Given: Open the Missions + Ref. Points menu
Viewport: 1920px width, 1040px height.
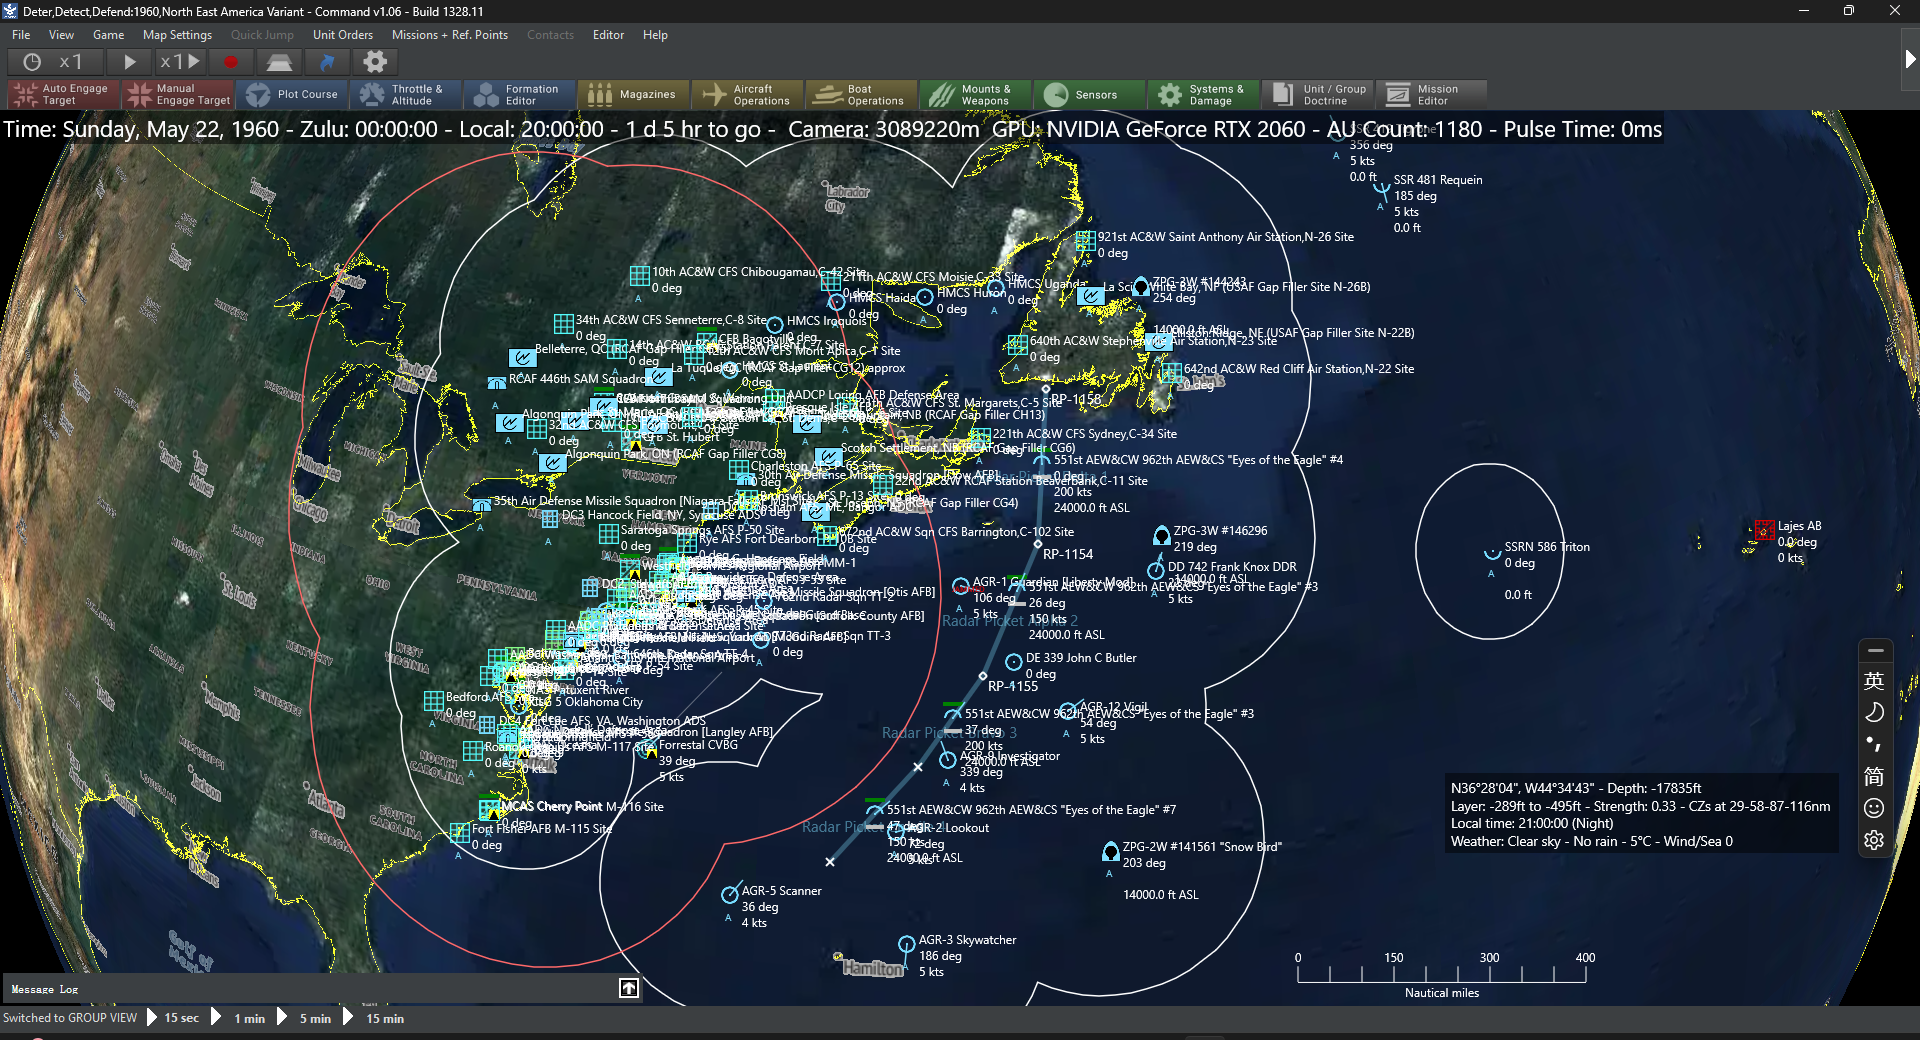Looking at the screenshot, I should (450, 35).
